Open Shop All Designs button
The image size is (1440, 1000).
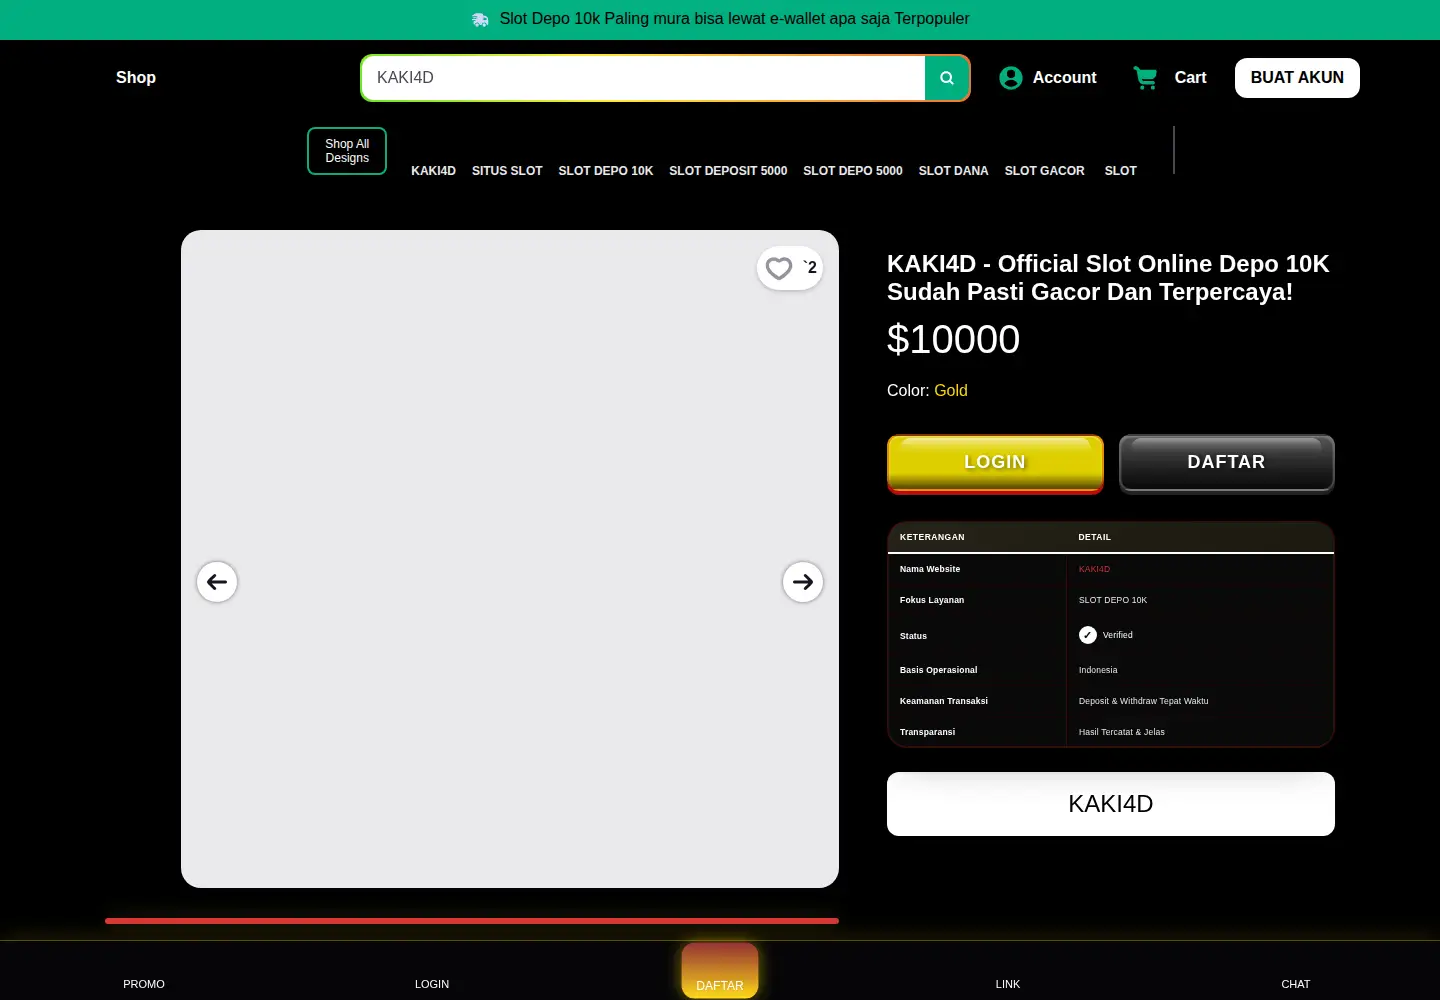(347, 151)
